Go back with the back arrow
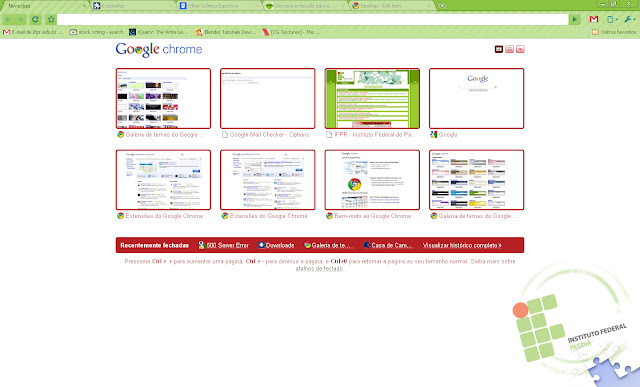This screenshot has width=640, height=387. pyautogui.click(x=9, y=19)
